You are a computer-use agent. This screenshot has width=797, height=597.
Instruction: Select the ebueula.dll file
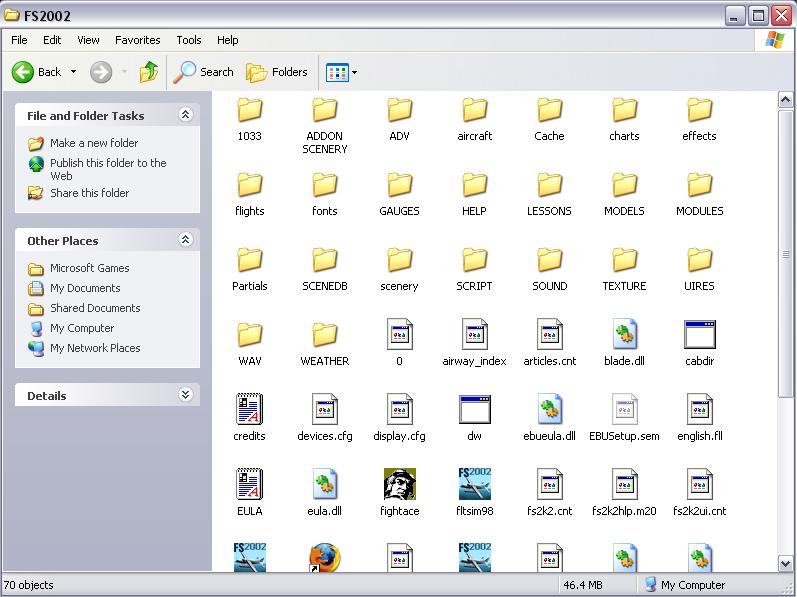pos(549,418)
